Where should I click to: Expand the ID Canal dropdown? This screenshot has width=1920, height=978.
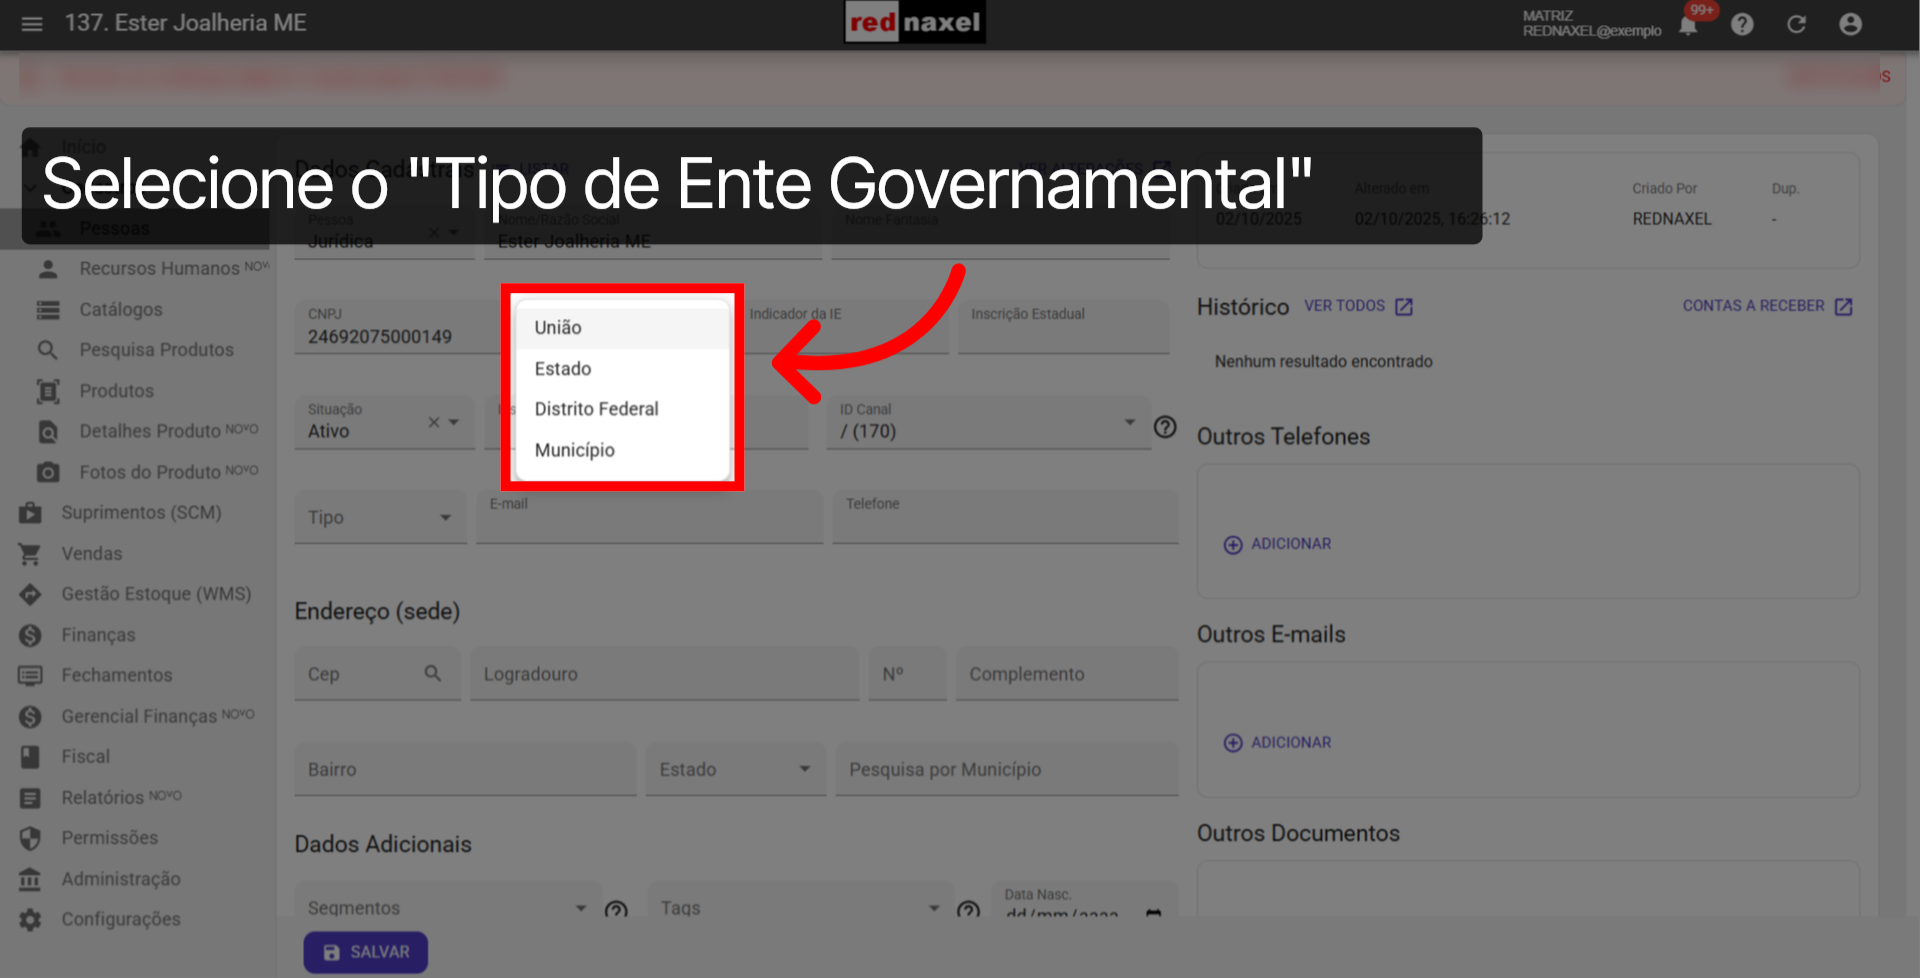[x=1131, y=422]
